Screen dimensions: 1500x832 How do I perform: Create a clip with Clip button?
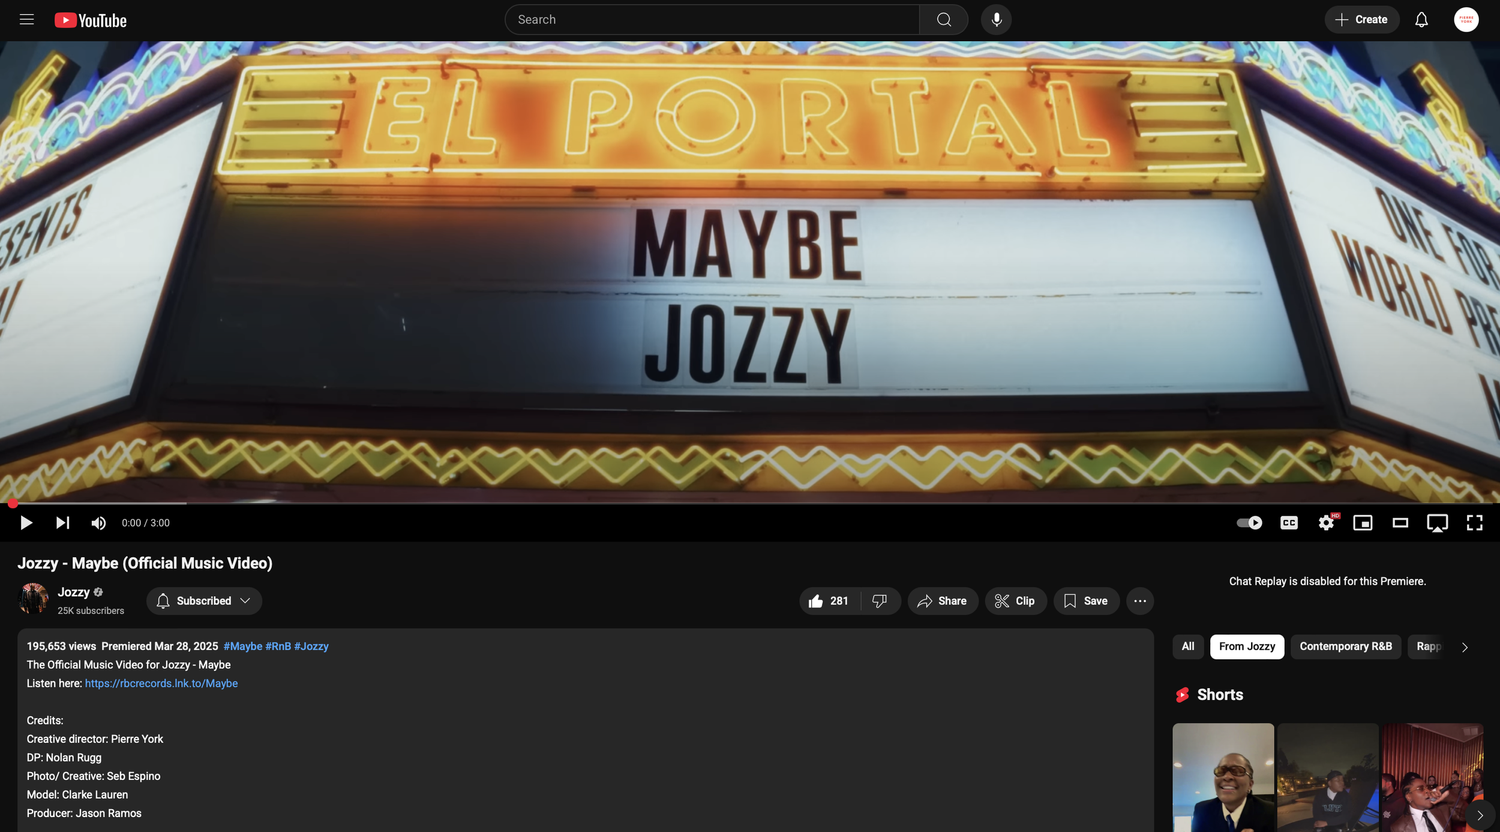click(1016, 601)
